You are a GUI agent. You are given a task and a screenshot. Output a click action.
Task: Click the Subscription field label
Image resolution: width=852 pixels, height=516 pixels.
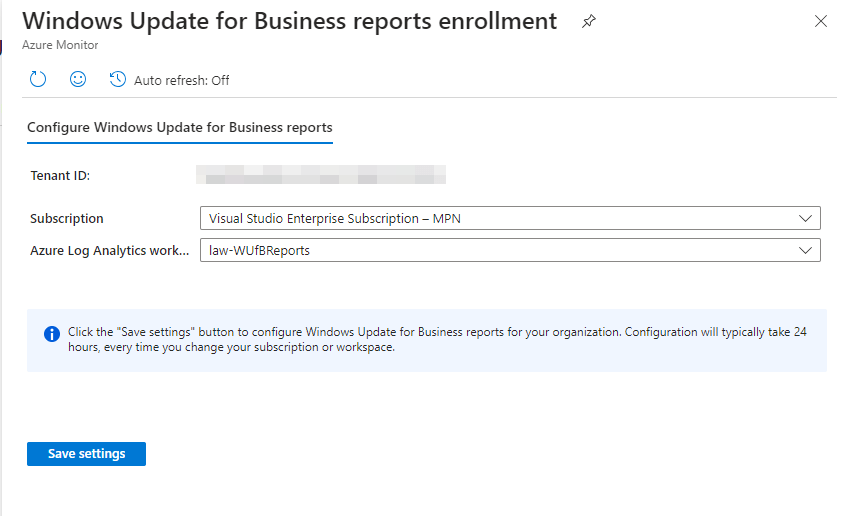point(67,218)
